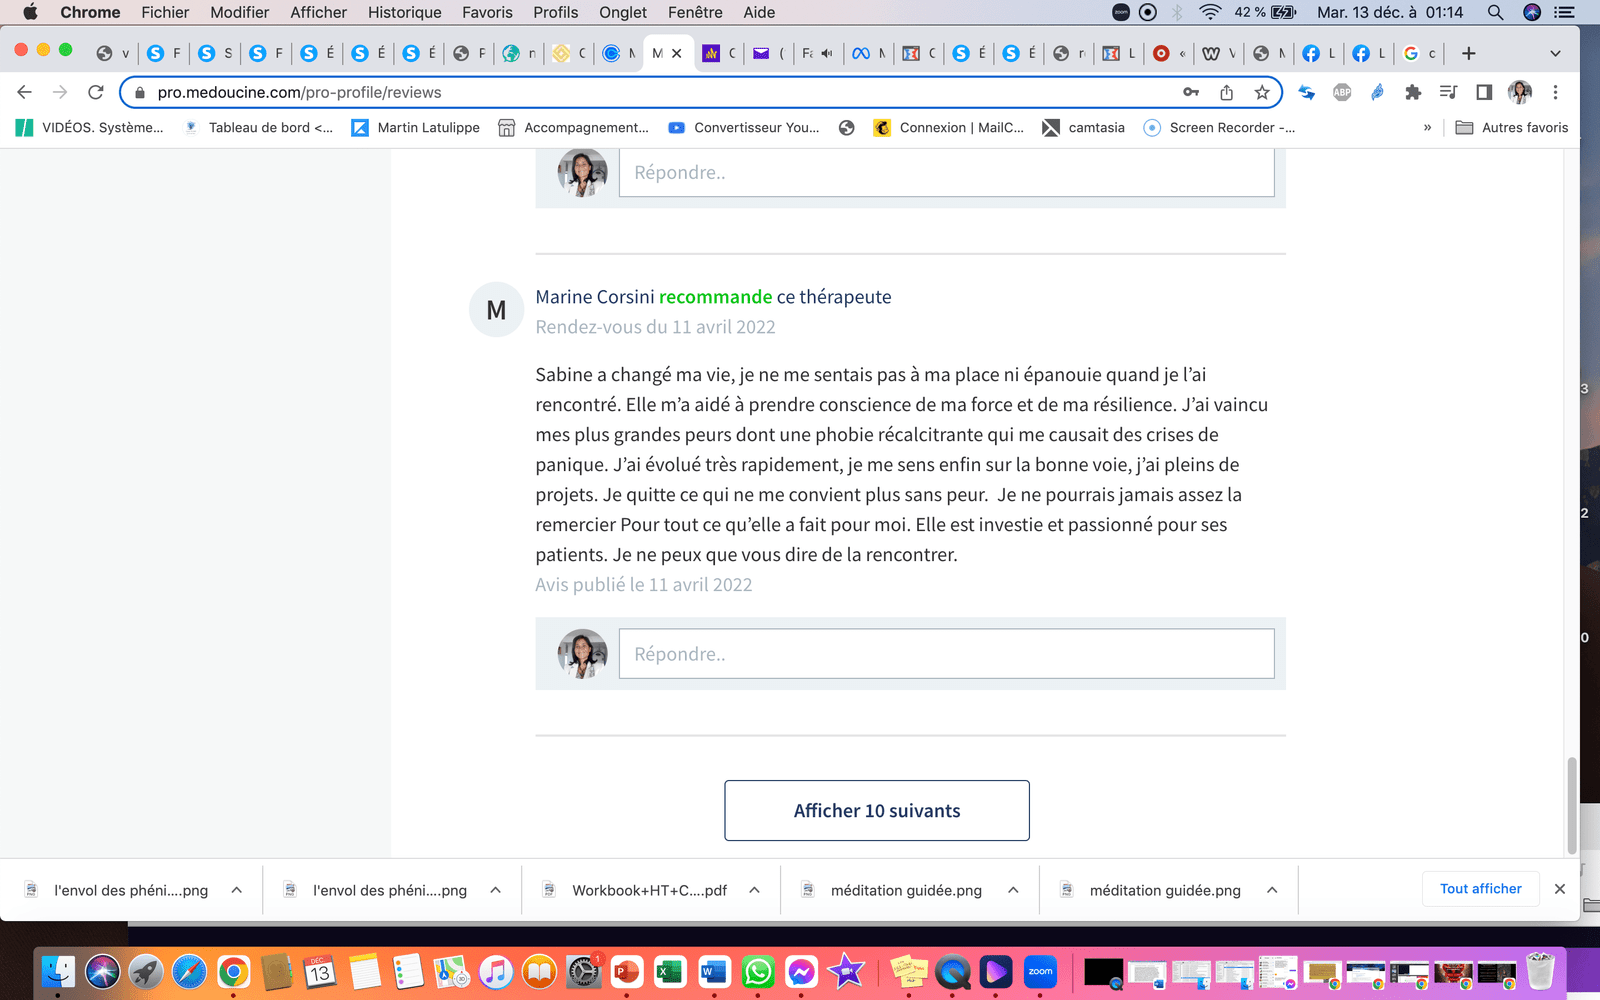Open the saved passwords key icon

coord(1190,92)
